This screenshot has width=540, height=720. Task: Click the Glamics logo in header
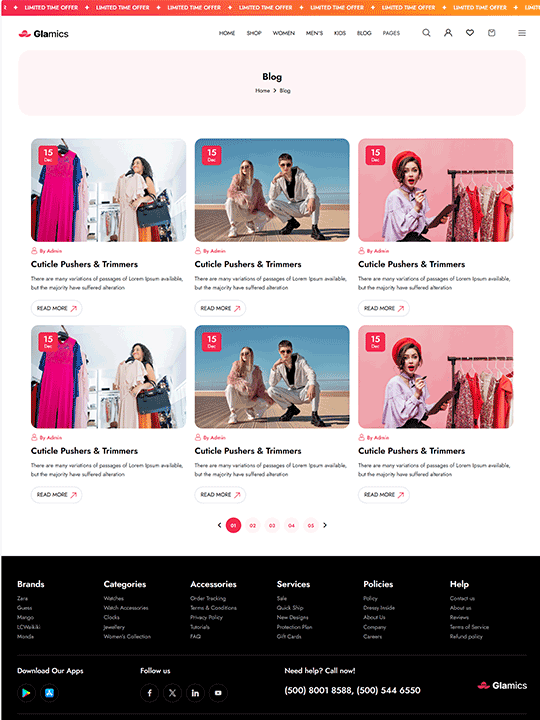(43, 34)
